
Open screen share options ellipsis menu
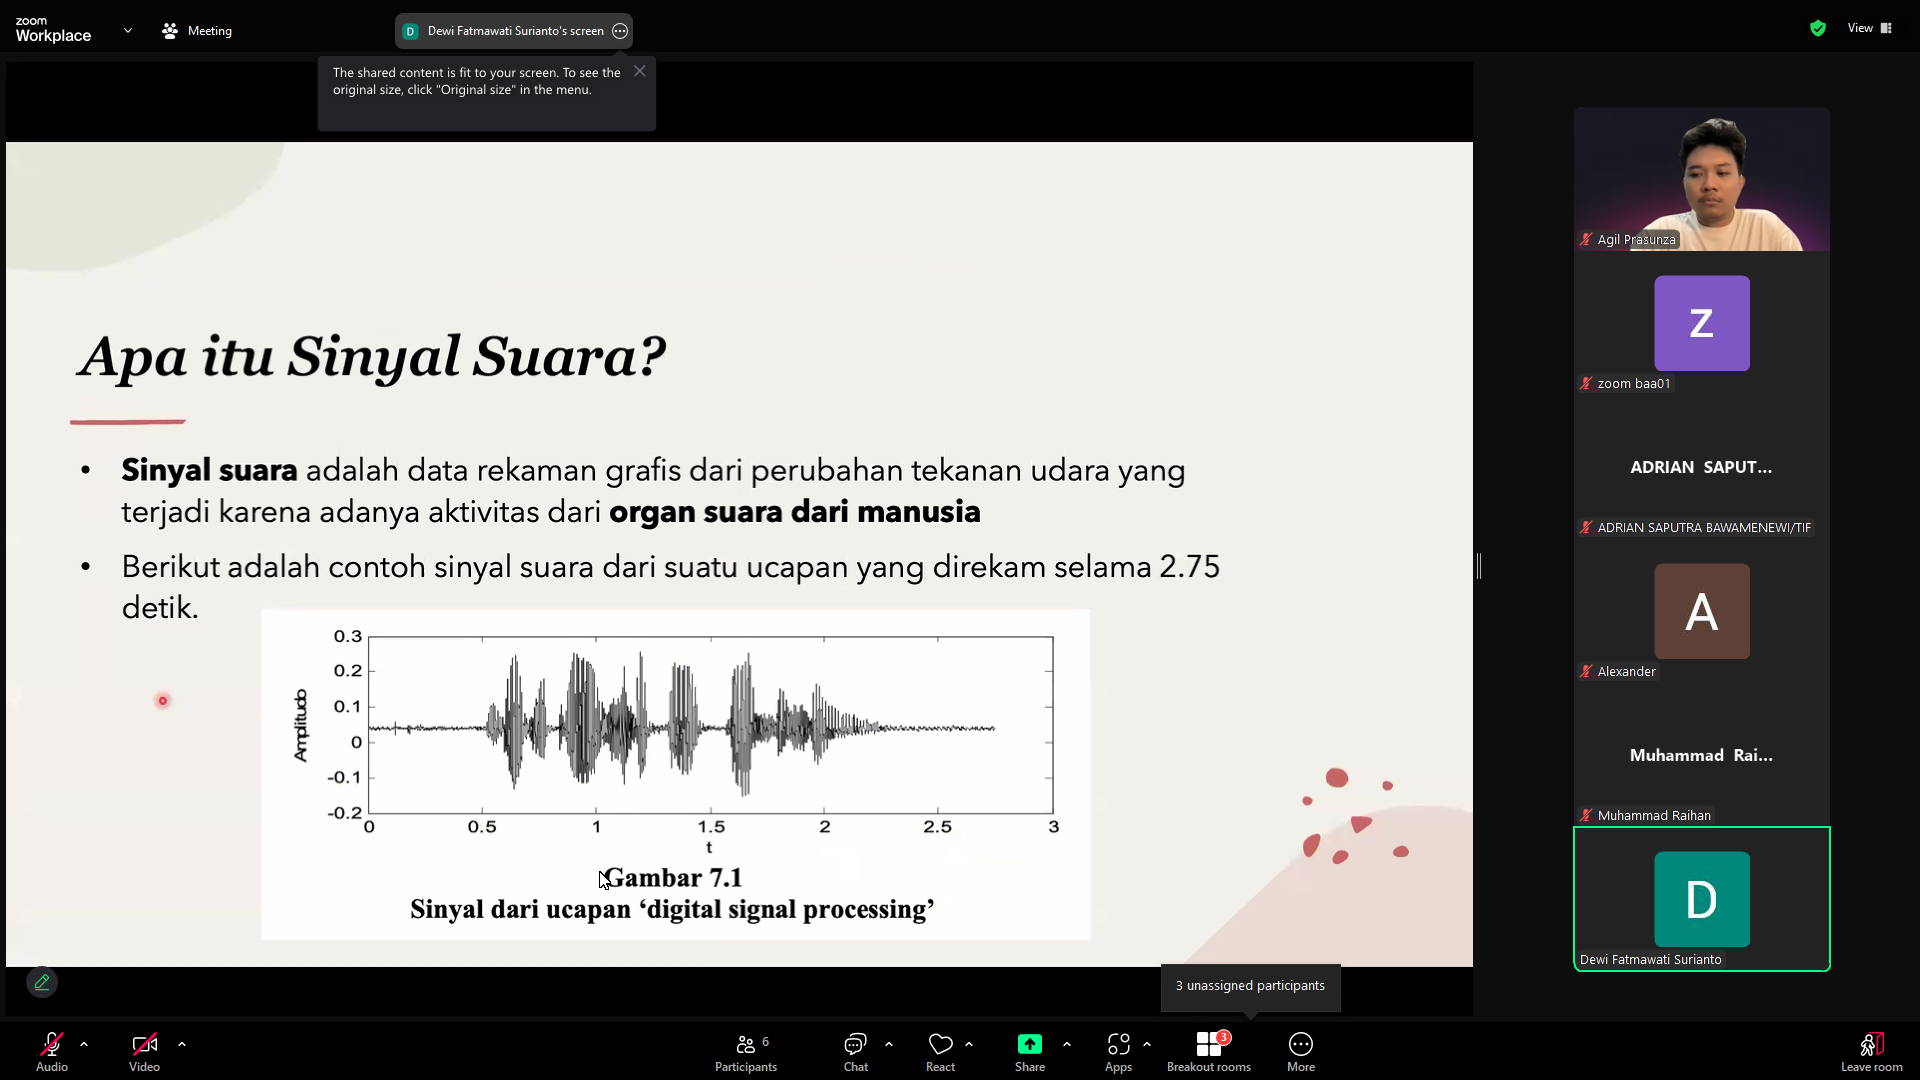coord(620,31)
